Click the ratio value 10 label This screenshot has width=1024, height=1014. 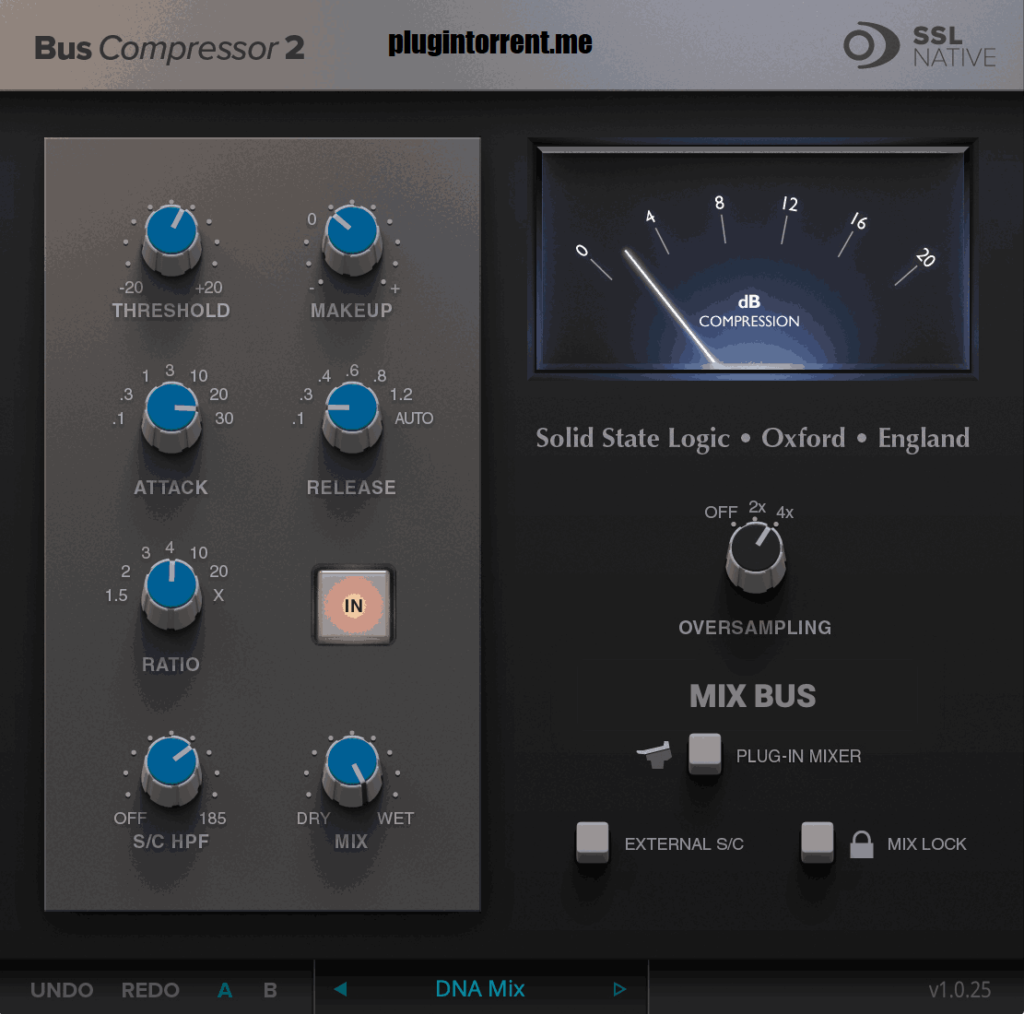click(199, 553)
